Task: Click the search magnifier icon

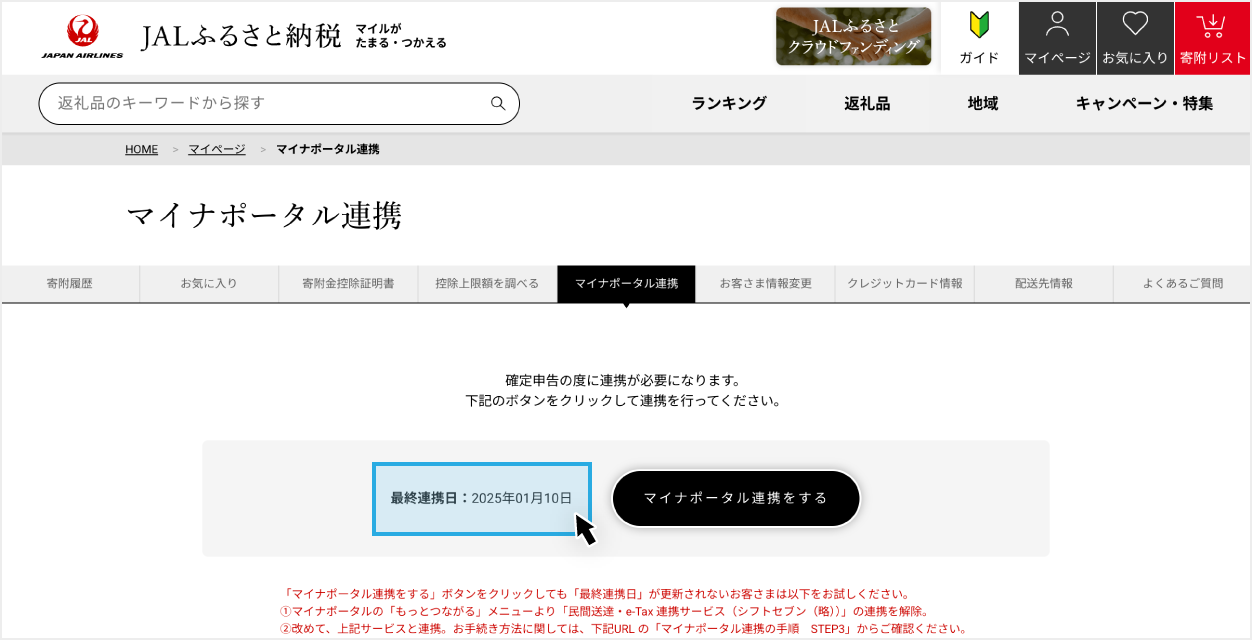Action: tap(498, 103)
